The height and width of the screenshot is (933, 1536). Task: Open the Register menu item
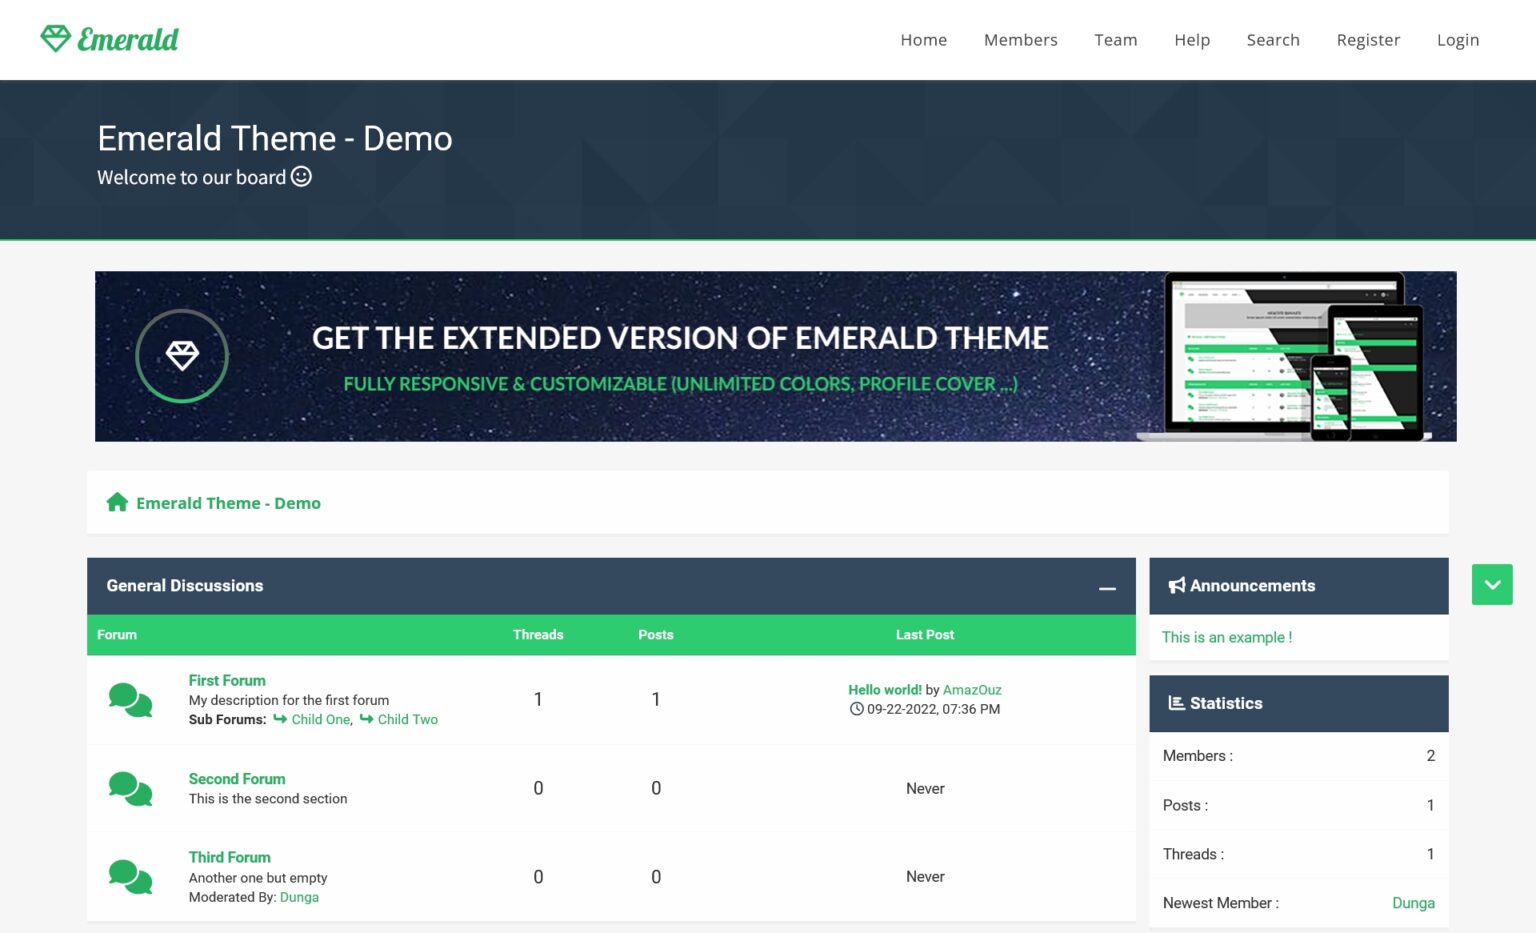(1368, 40)
